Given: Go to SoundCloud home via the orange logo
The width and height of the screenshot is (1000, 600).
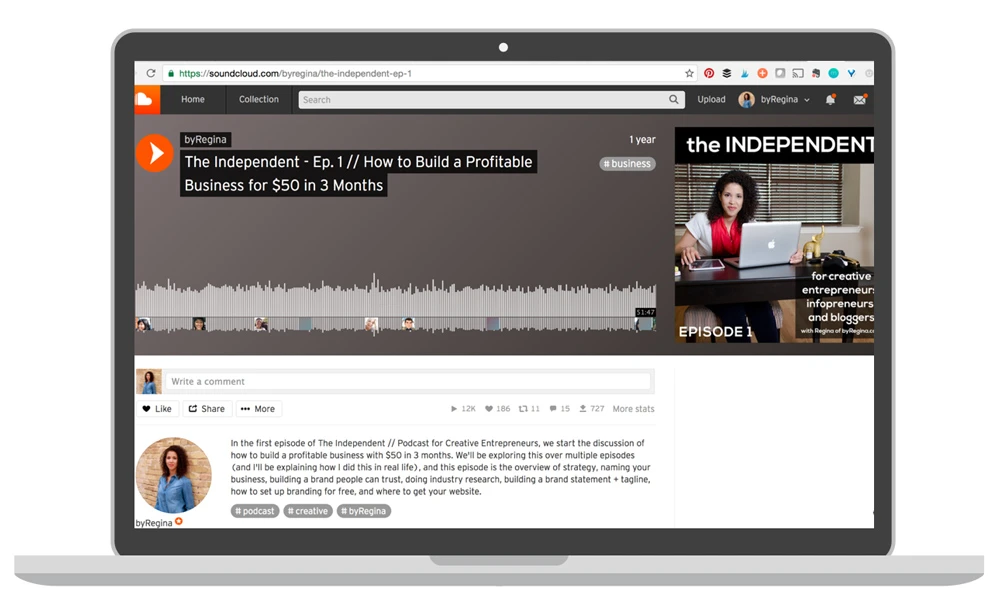Looking at the screenshot, I should click(x=147, y=99).
